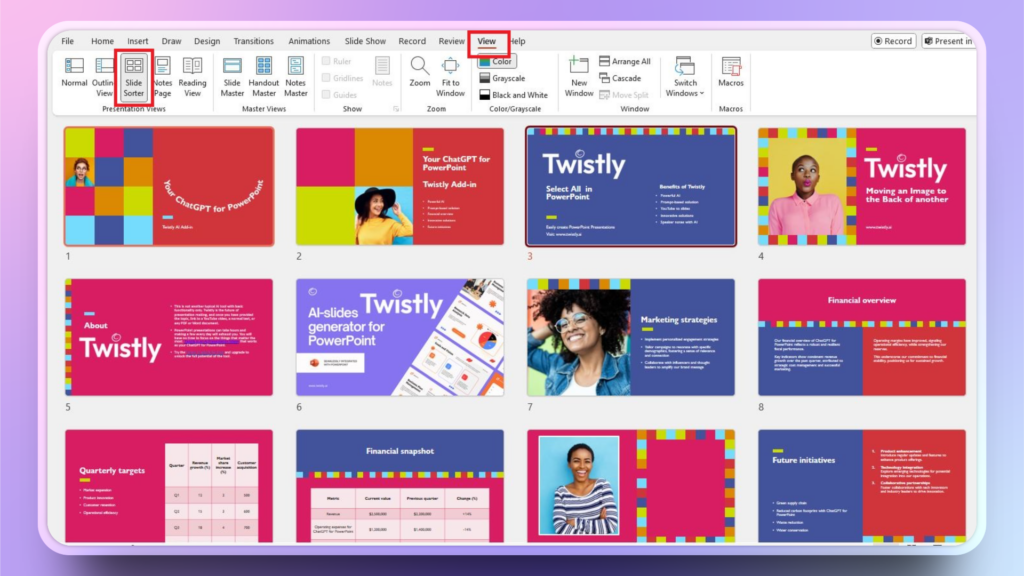Screen dimensions: 1024x576
Task: Select the Quarterly targets slide
Action: pyautogui.click(x=169, y=486)
